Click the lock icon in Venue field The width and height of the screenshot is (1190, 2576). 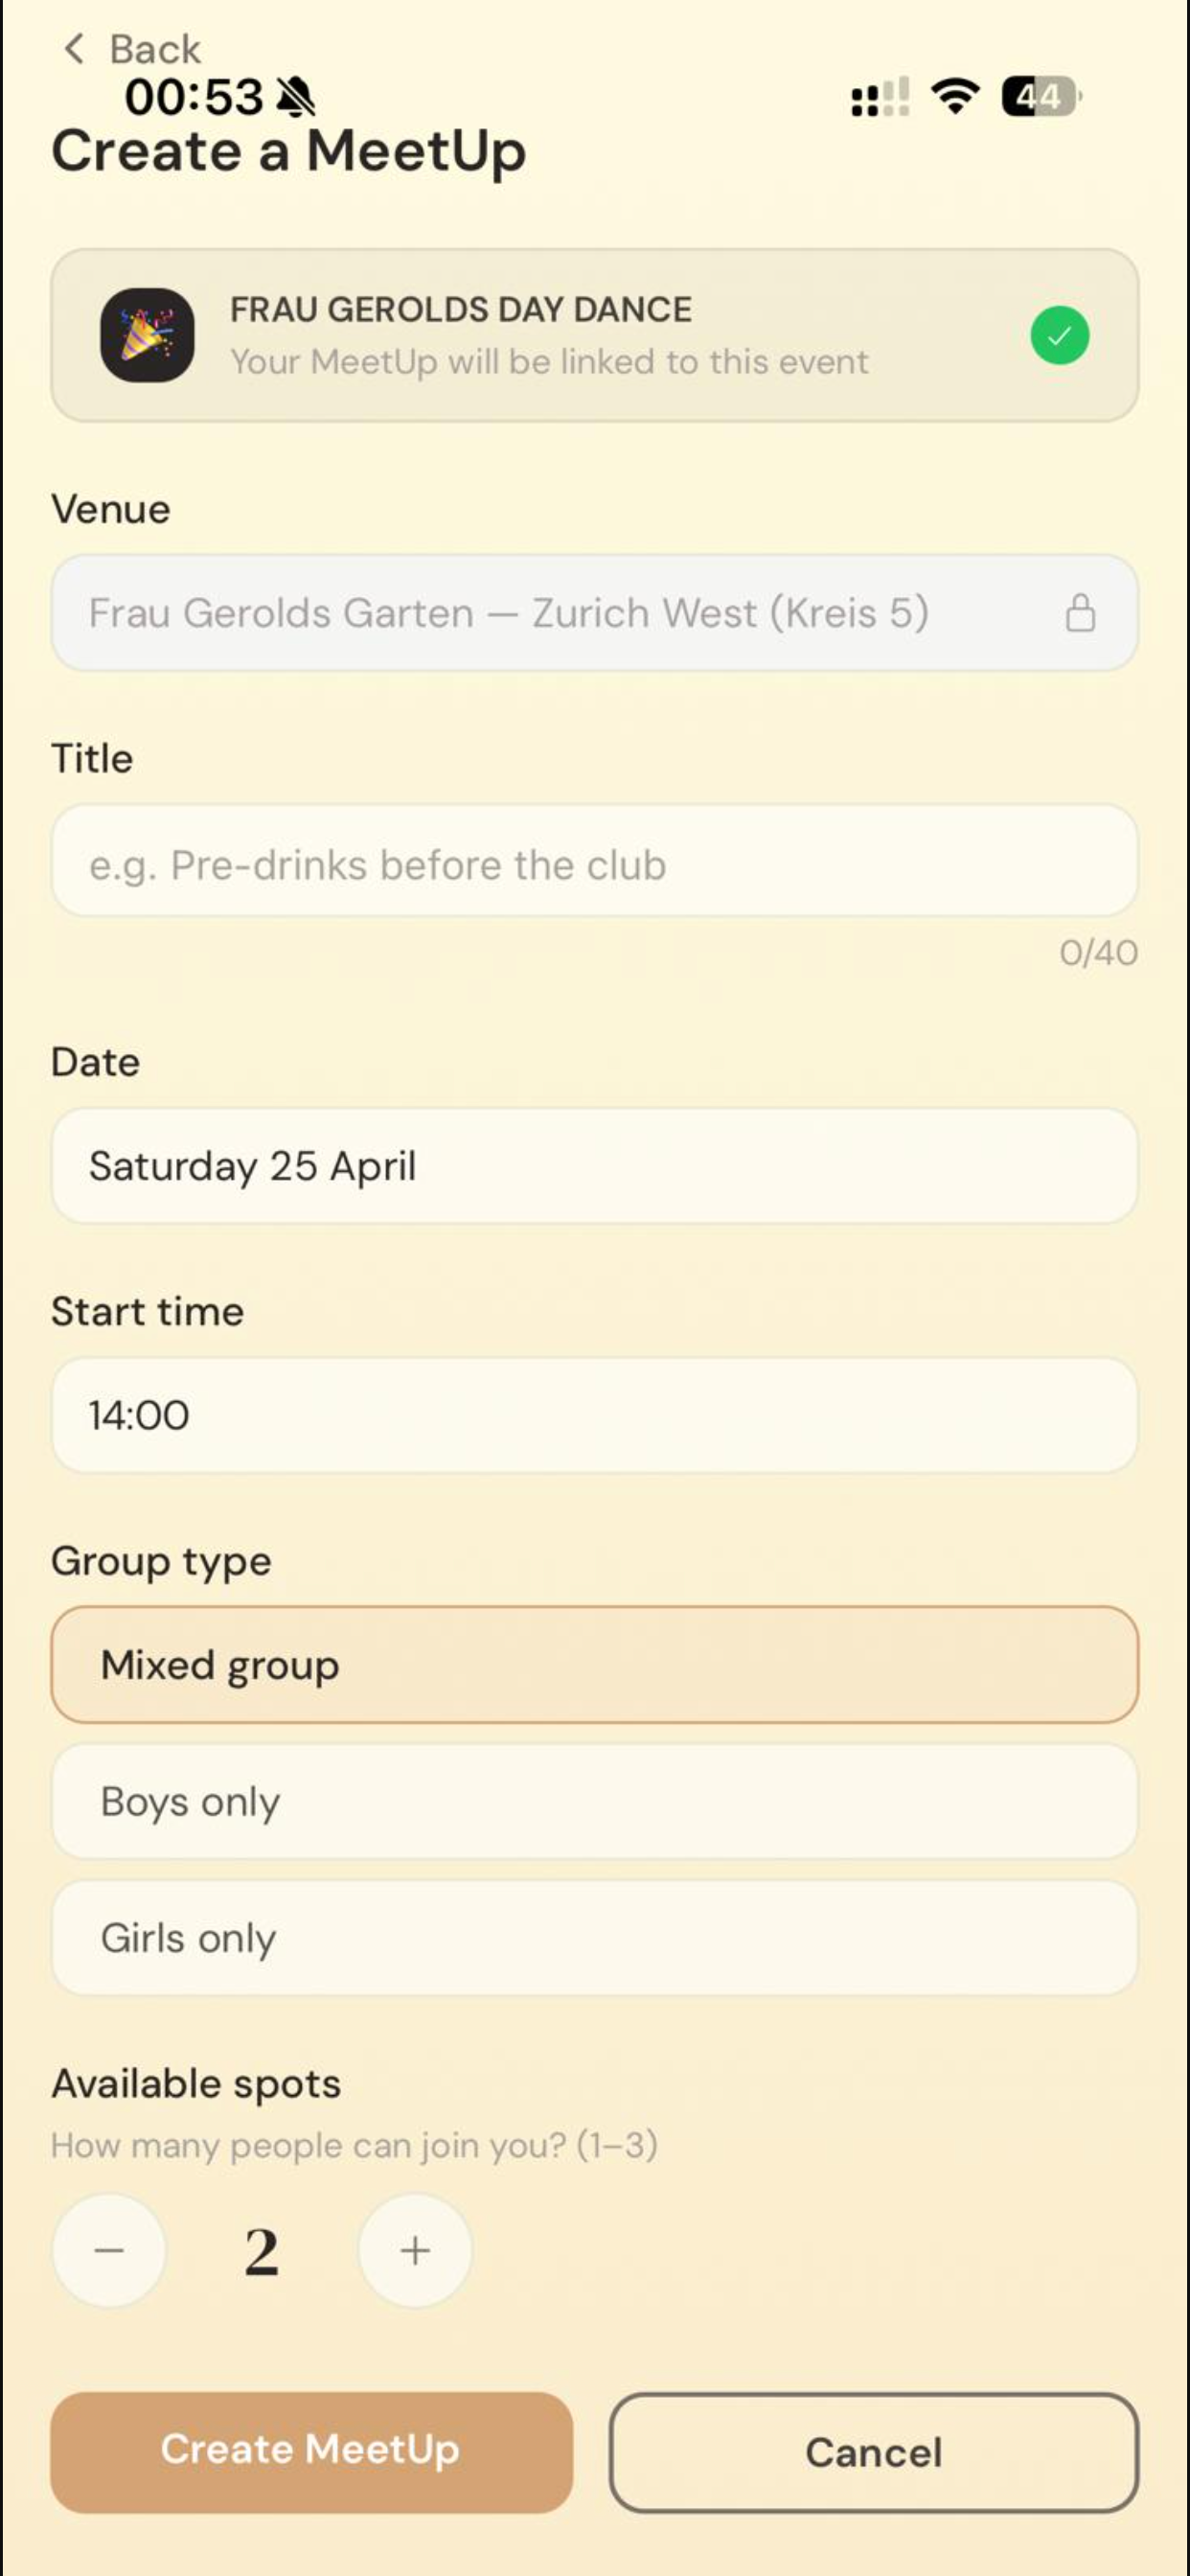[1080, 613]
